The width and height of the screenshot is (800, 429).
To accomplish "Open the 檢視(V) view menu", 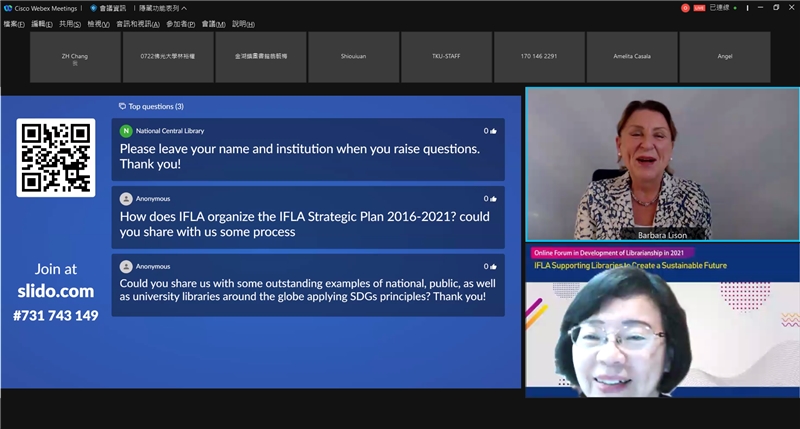I will tap(98, 24).
